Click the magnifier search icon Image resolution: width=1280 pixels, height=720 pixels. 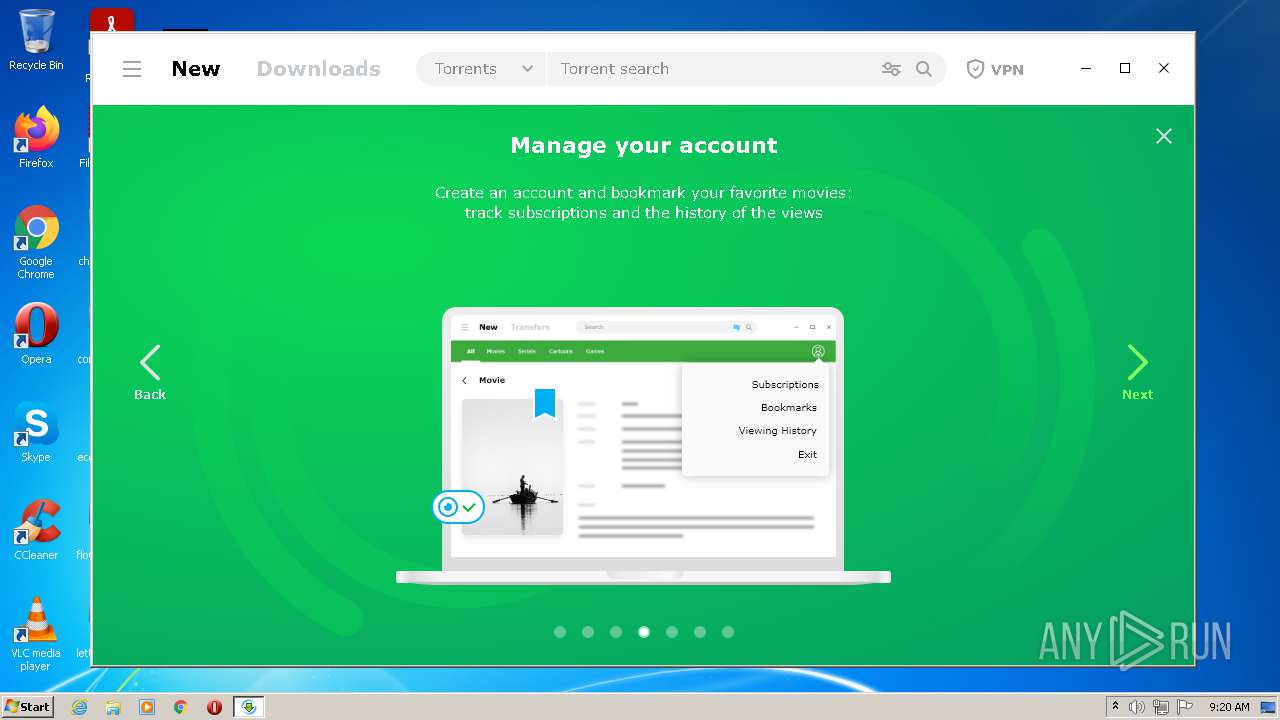tap(924, 69)
